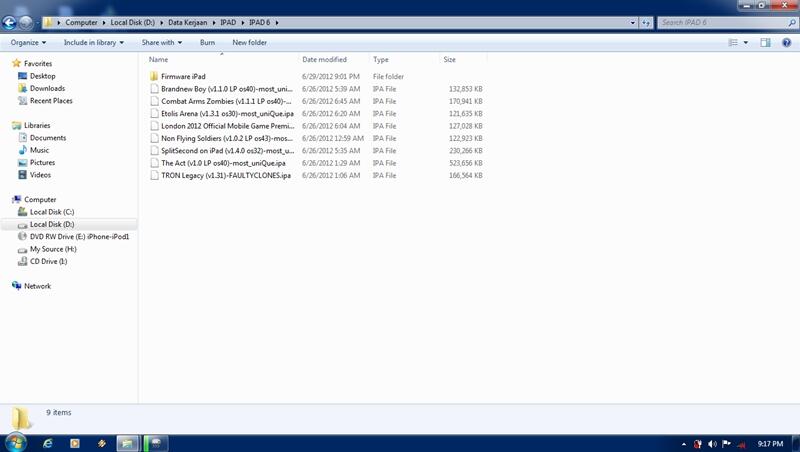Click Local Disk (D:) breadcrumb segment
Viewport: 800px width, 452px height.
(132, 22)
